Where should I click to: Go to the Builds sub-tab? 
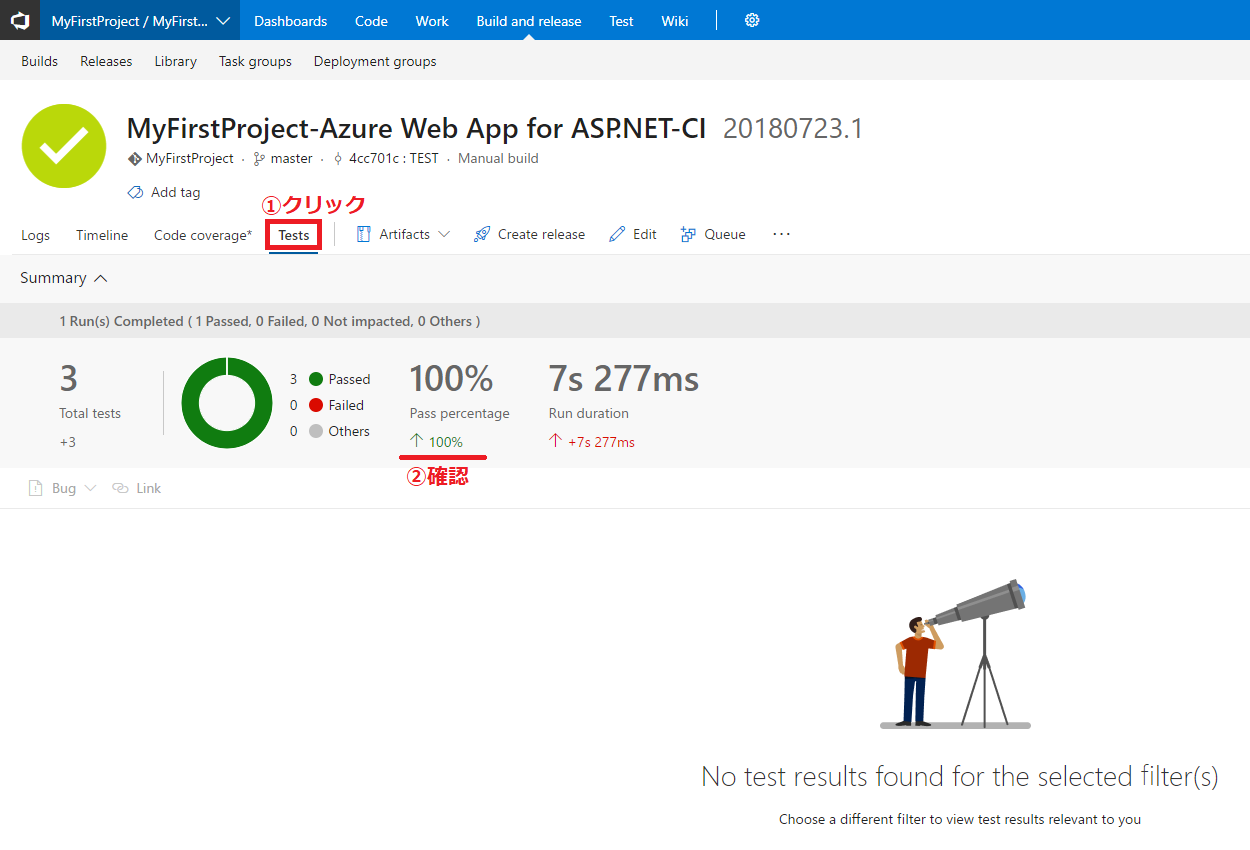click(40, 61)
